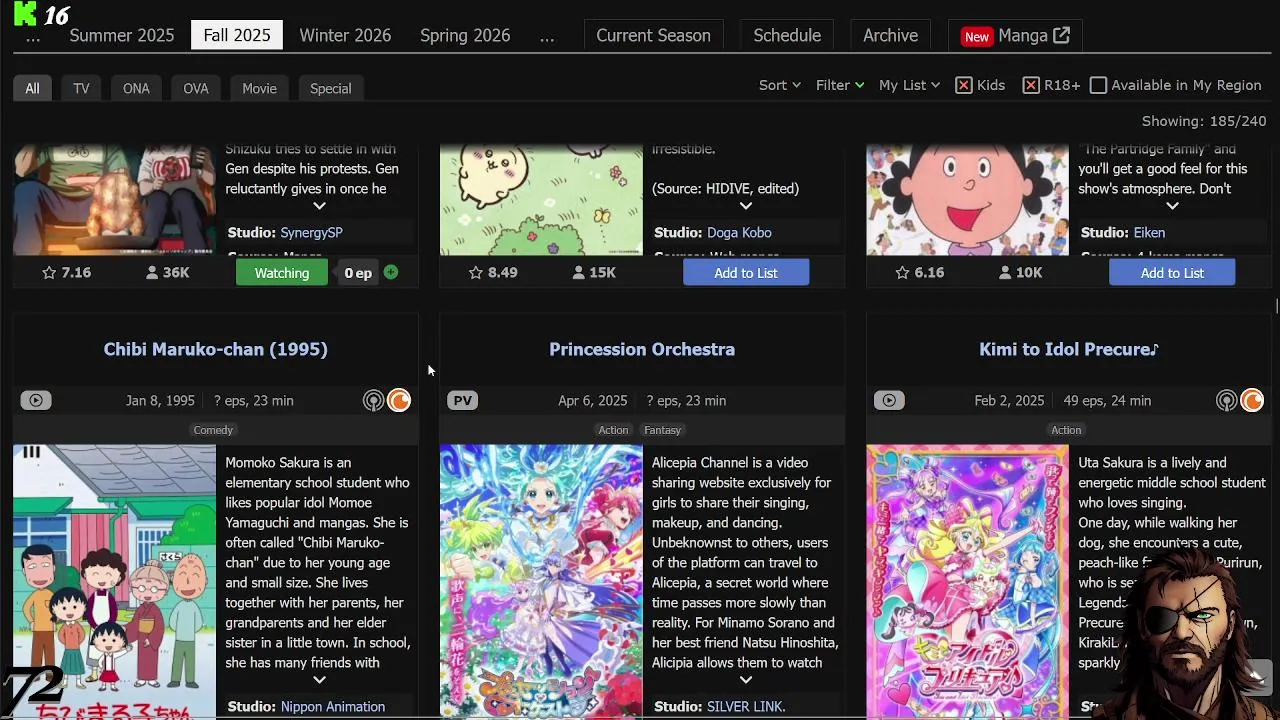Click members icon beside 10K

tap(1006, 272)
